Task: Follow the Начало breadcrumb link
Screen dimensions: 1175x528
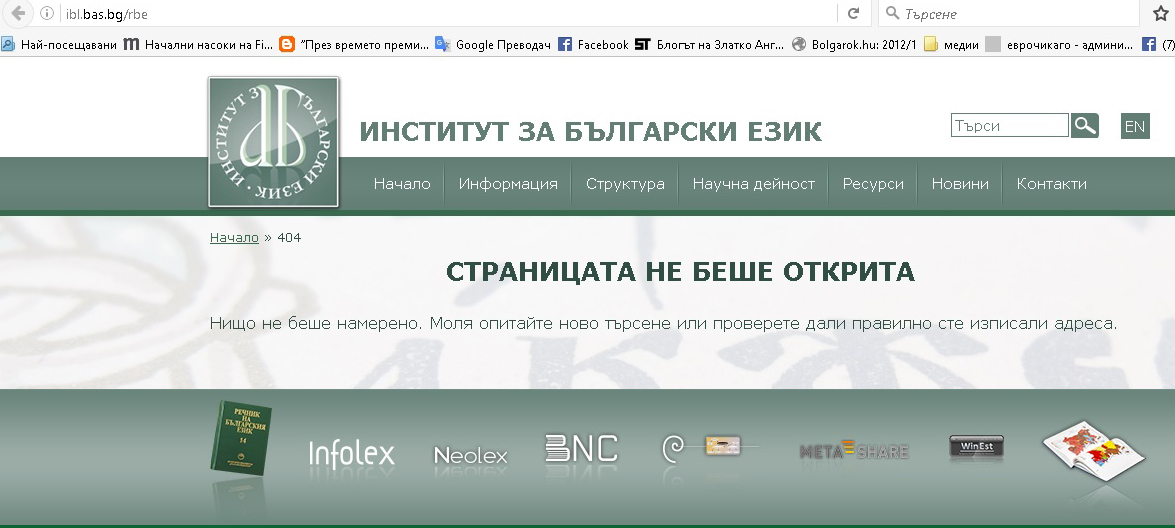Action: pos(234,238)
